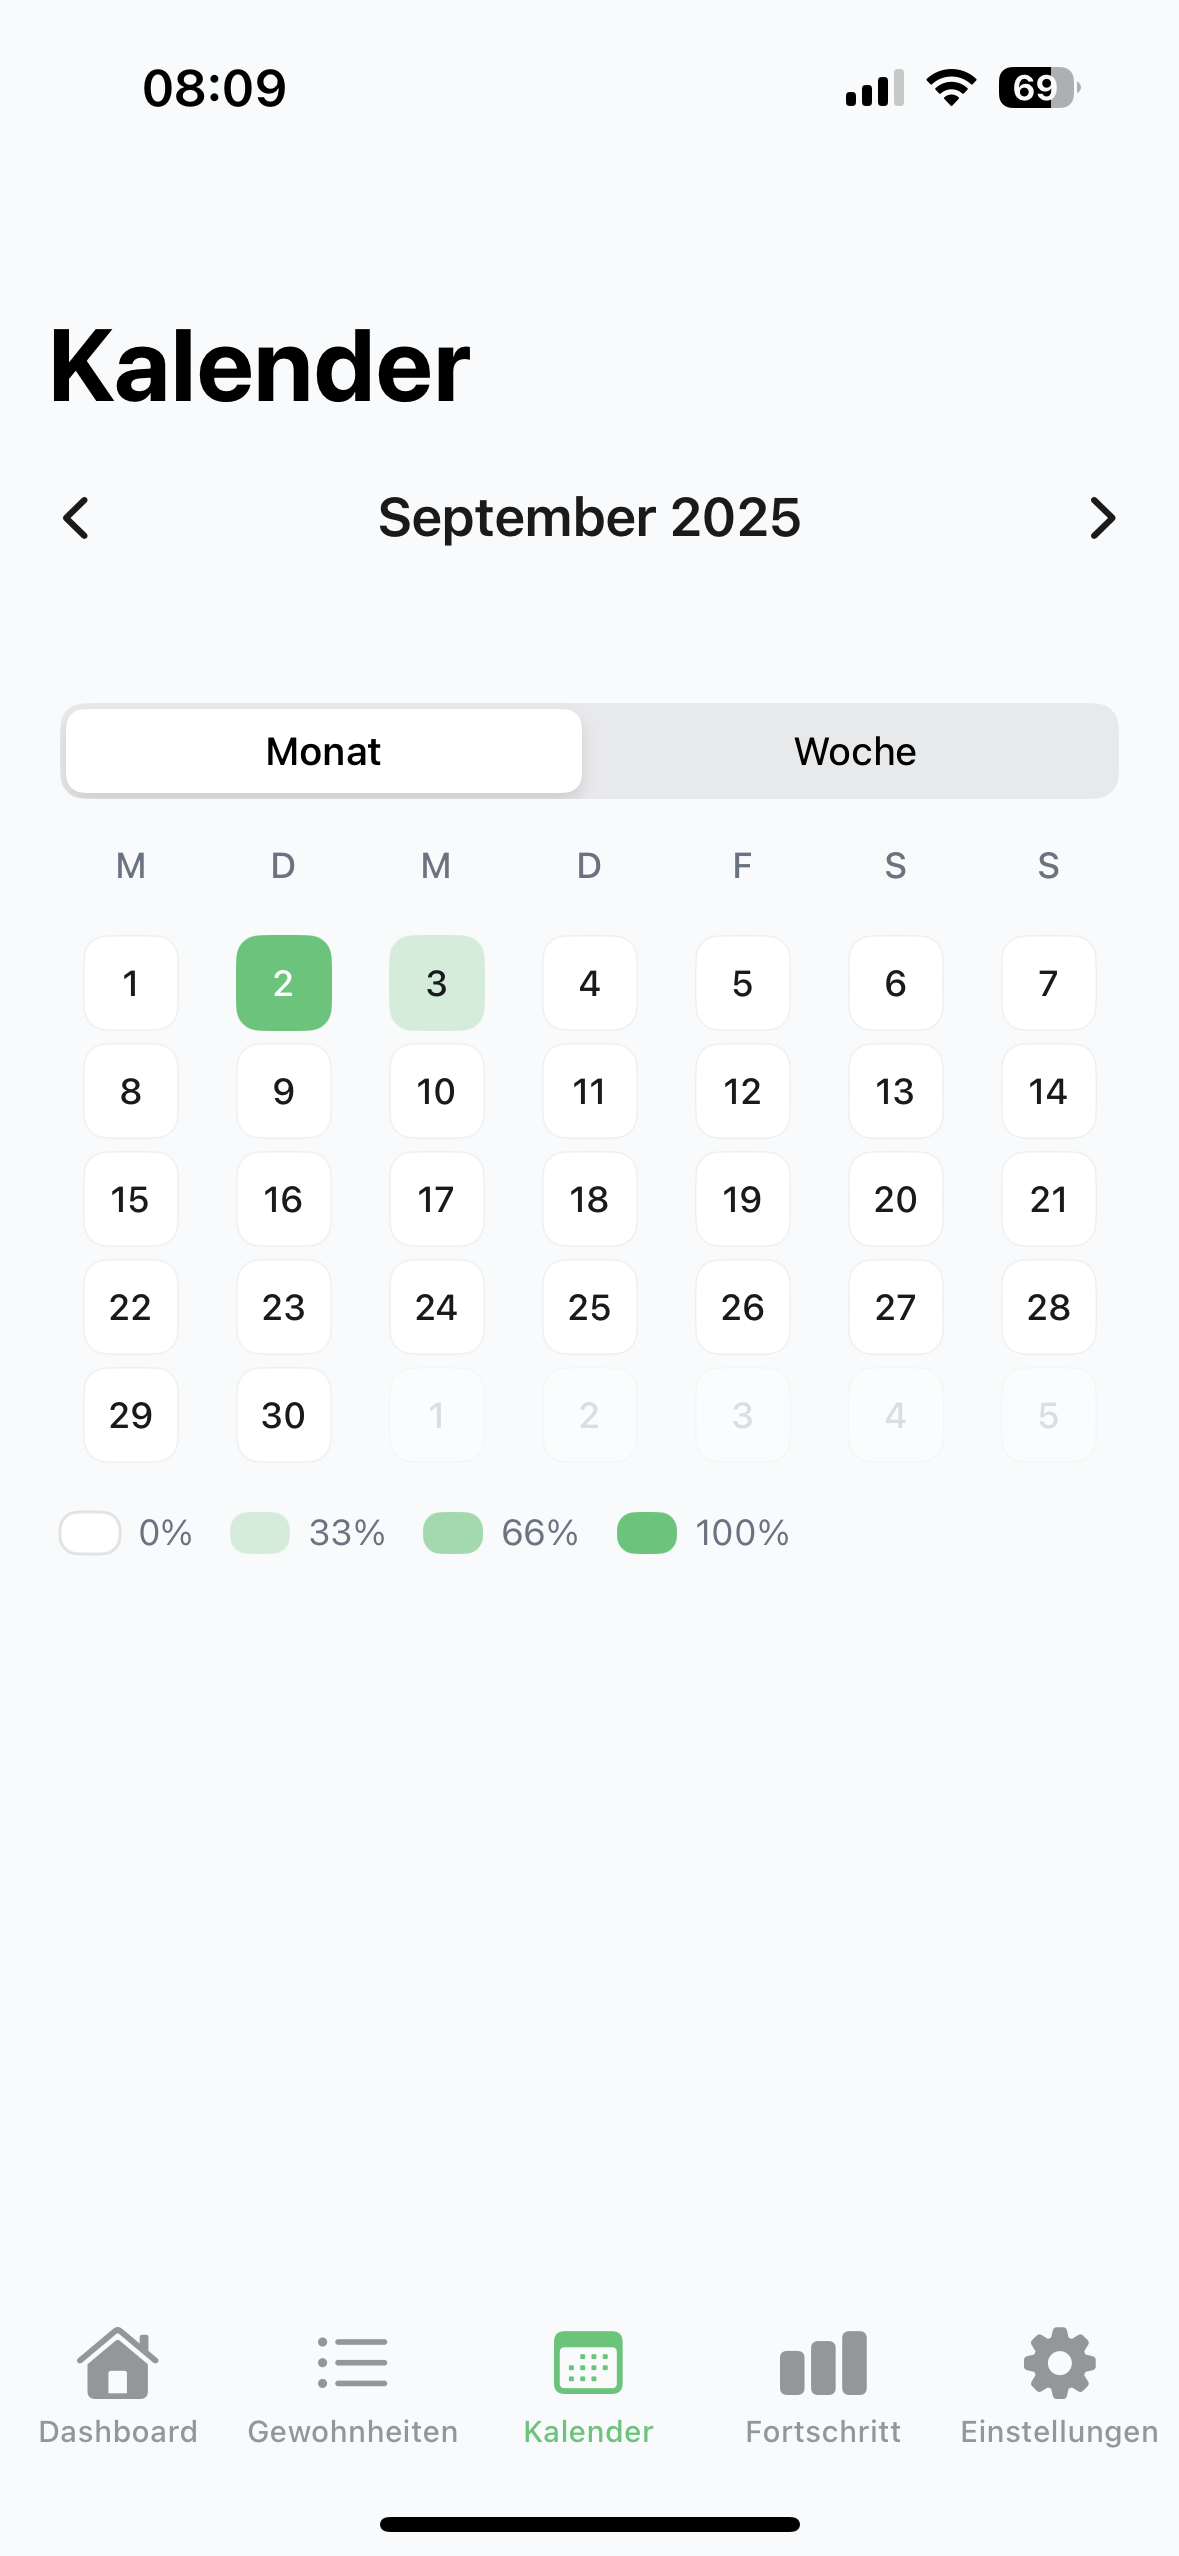1179x2556 pixels.
Task: Open the Gewohnheiten list icon
Action: [352, 2364]
